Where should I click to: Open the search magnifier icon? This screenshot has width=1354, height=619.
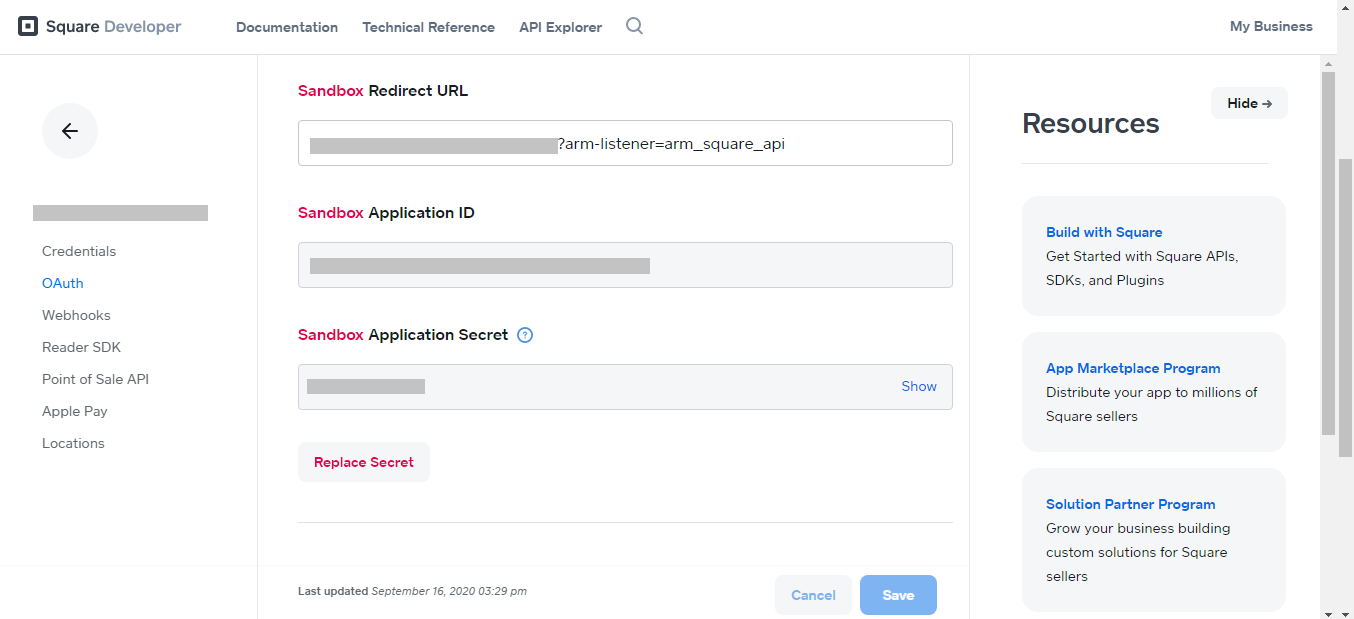(634, 26)
